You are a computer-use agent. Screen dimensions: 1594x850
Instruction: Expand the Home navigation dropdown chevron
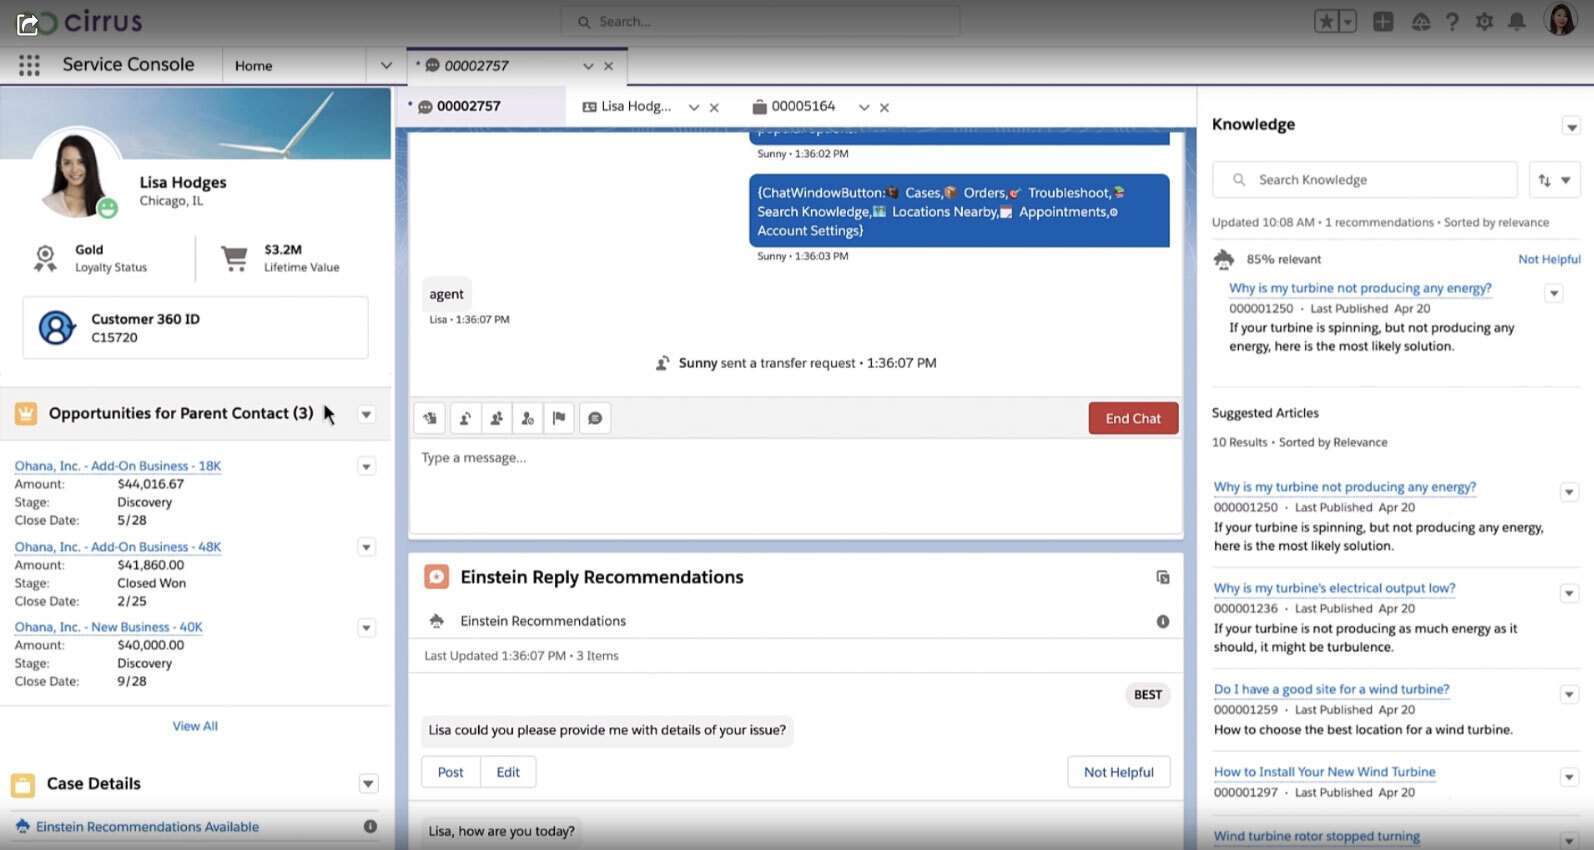coord(386,66)
